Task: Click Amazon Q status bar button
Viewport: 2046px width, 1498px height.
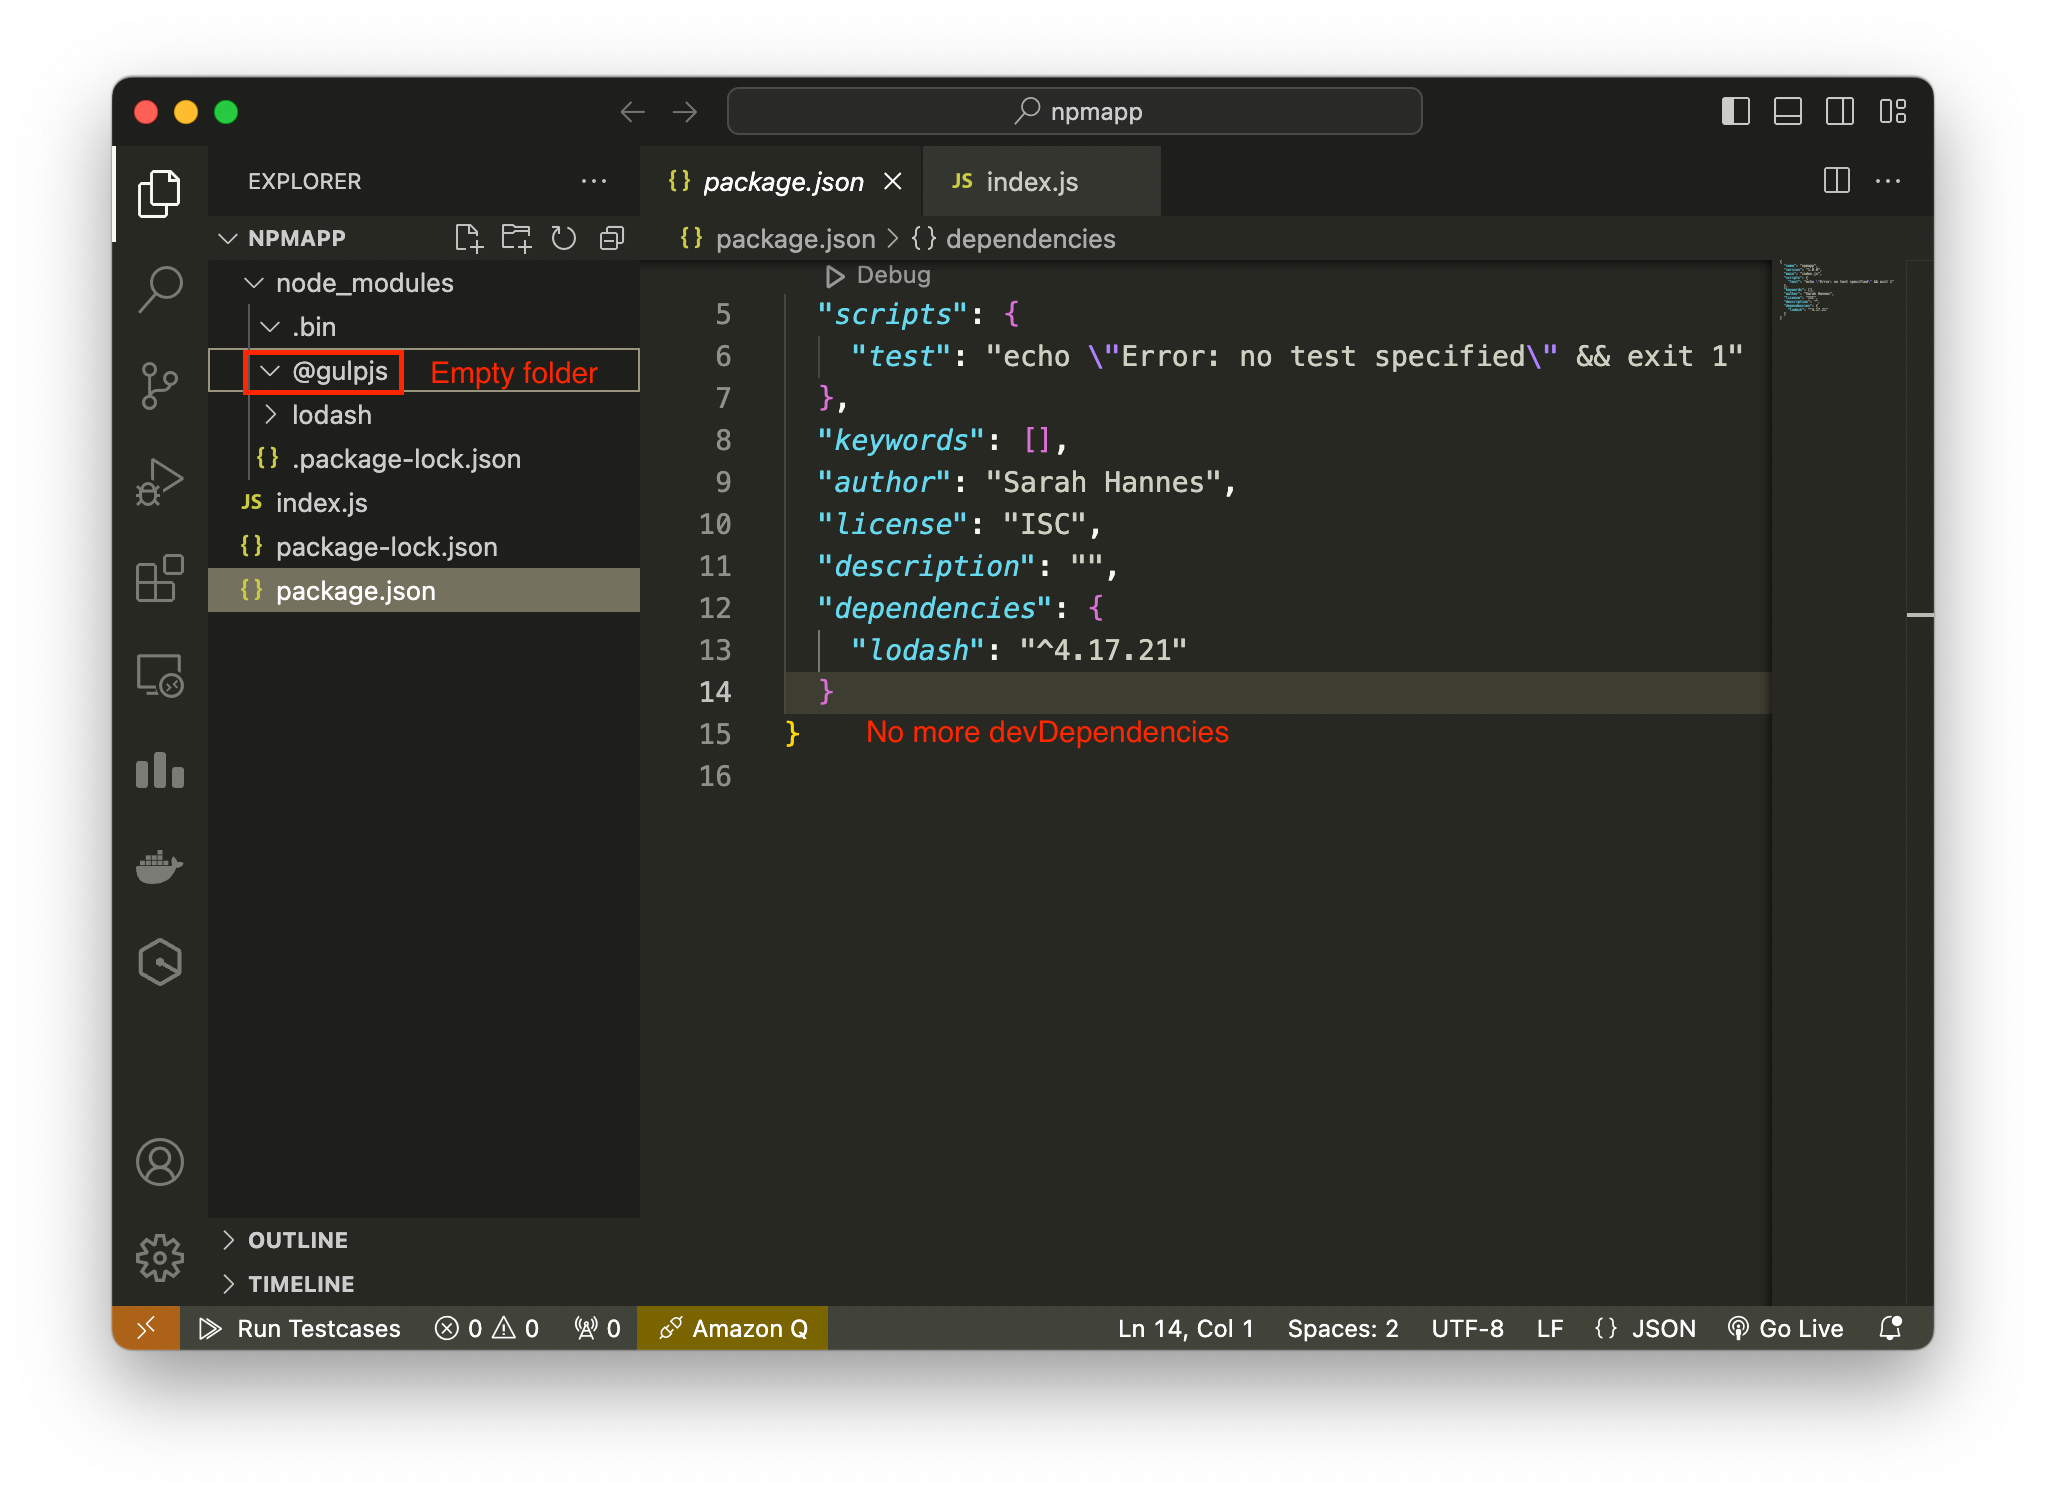Action: pos(733,1328)
